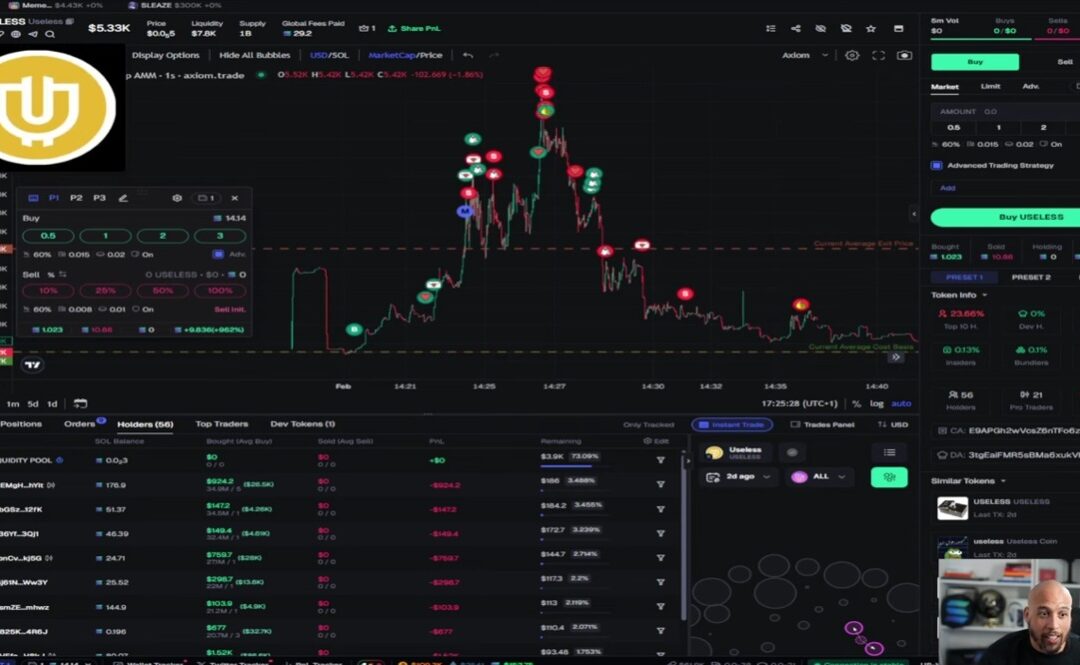
Task: Click the wallet count pill in instant trade panel
Action: point(206,198)
